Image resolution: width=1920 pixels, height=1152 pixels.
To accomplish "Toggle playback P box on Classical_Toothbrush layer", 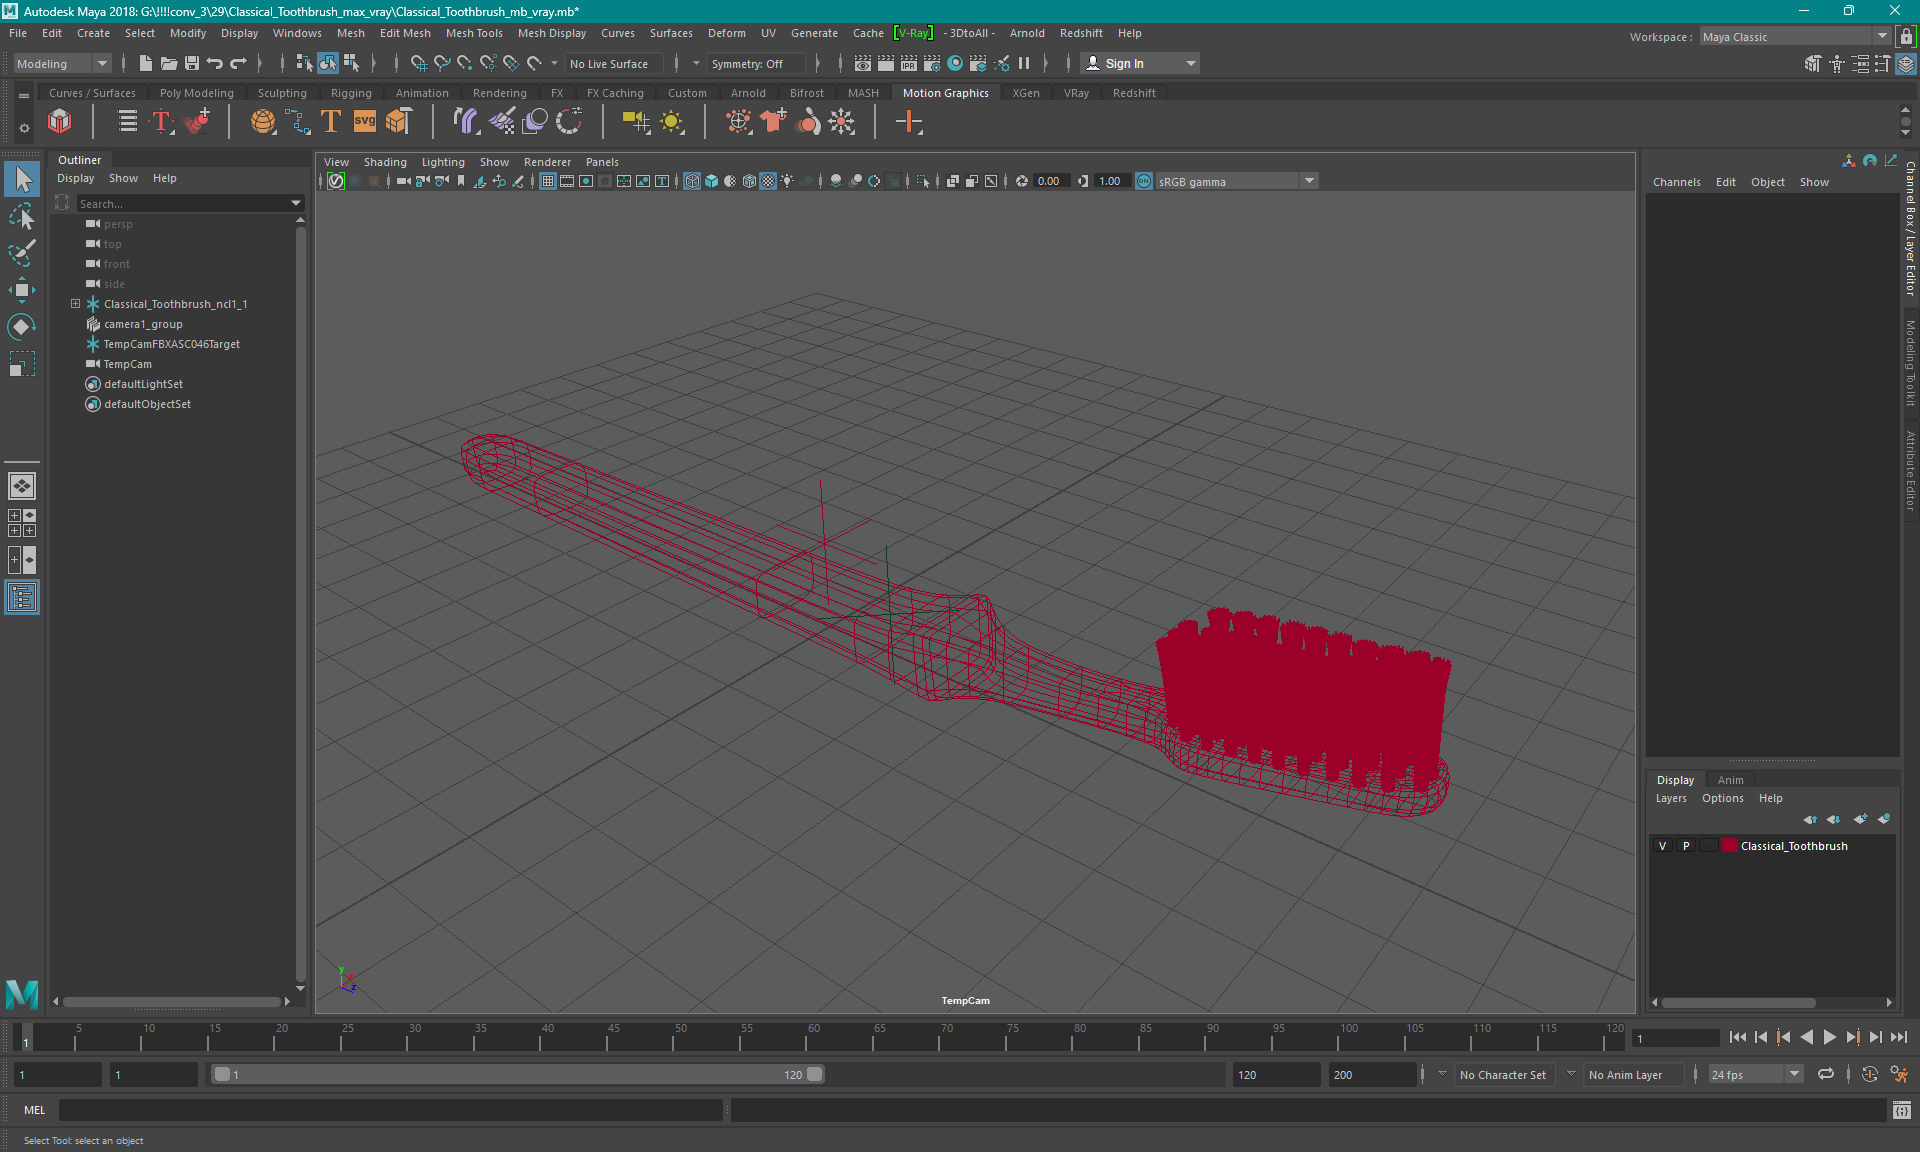I will [x=1686, y=846].
